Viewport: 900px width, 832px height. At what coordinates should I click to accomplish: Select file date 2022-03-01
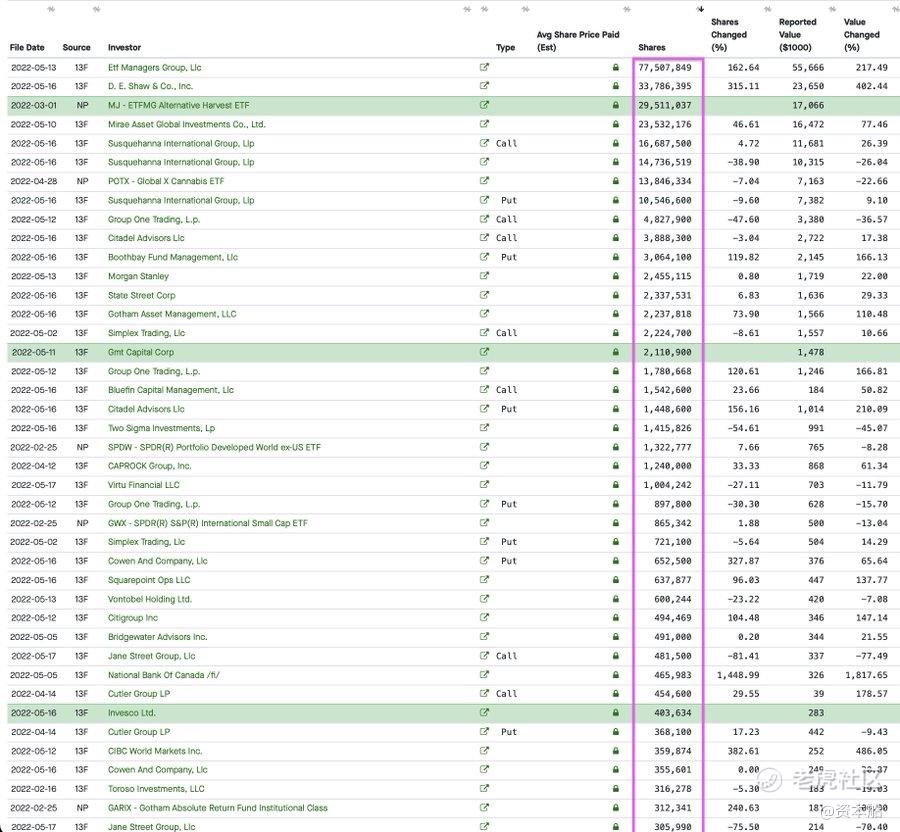pos(33,105)
